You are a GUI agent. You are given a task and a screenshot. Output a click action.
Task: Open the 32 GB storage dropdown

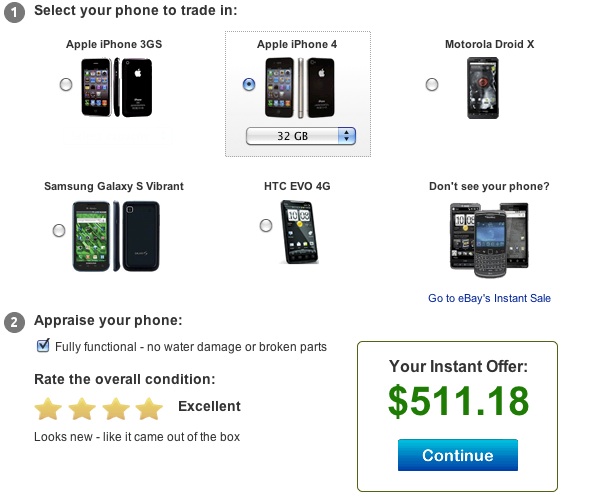pyautogui.click(x=302, y=136)
